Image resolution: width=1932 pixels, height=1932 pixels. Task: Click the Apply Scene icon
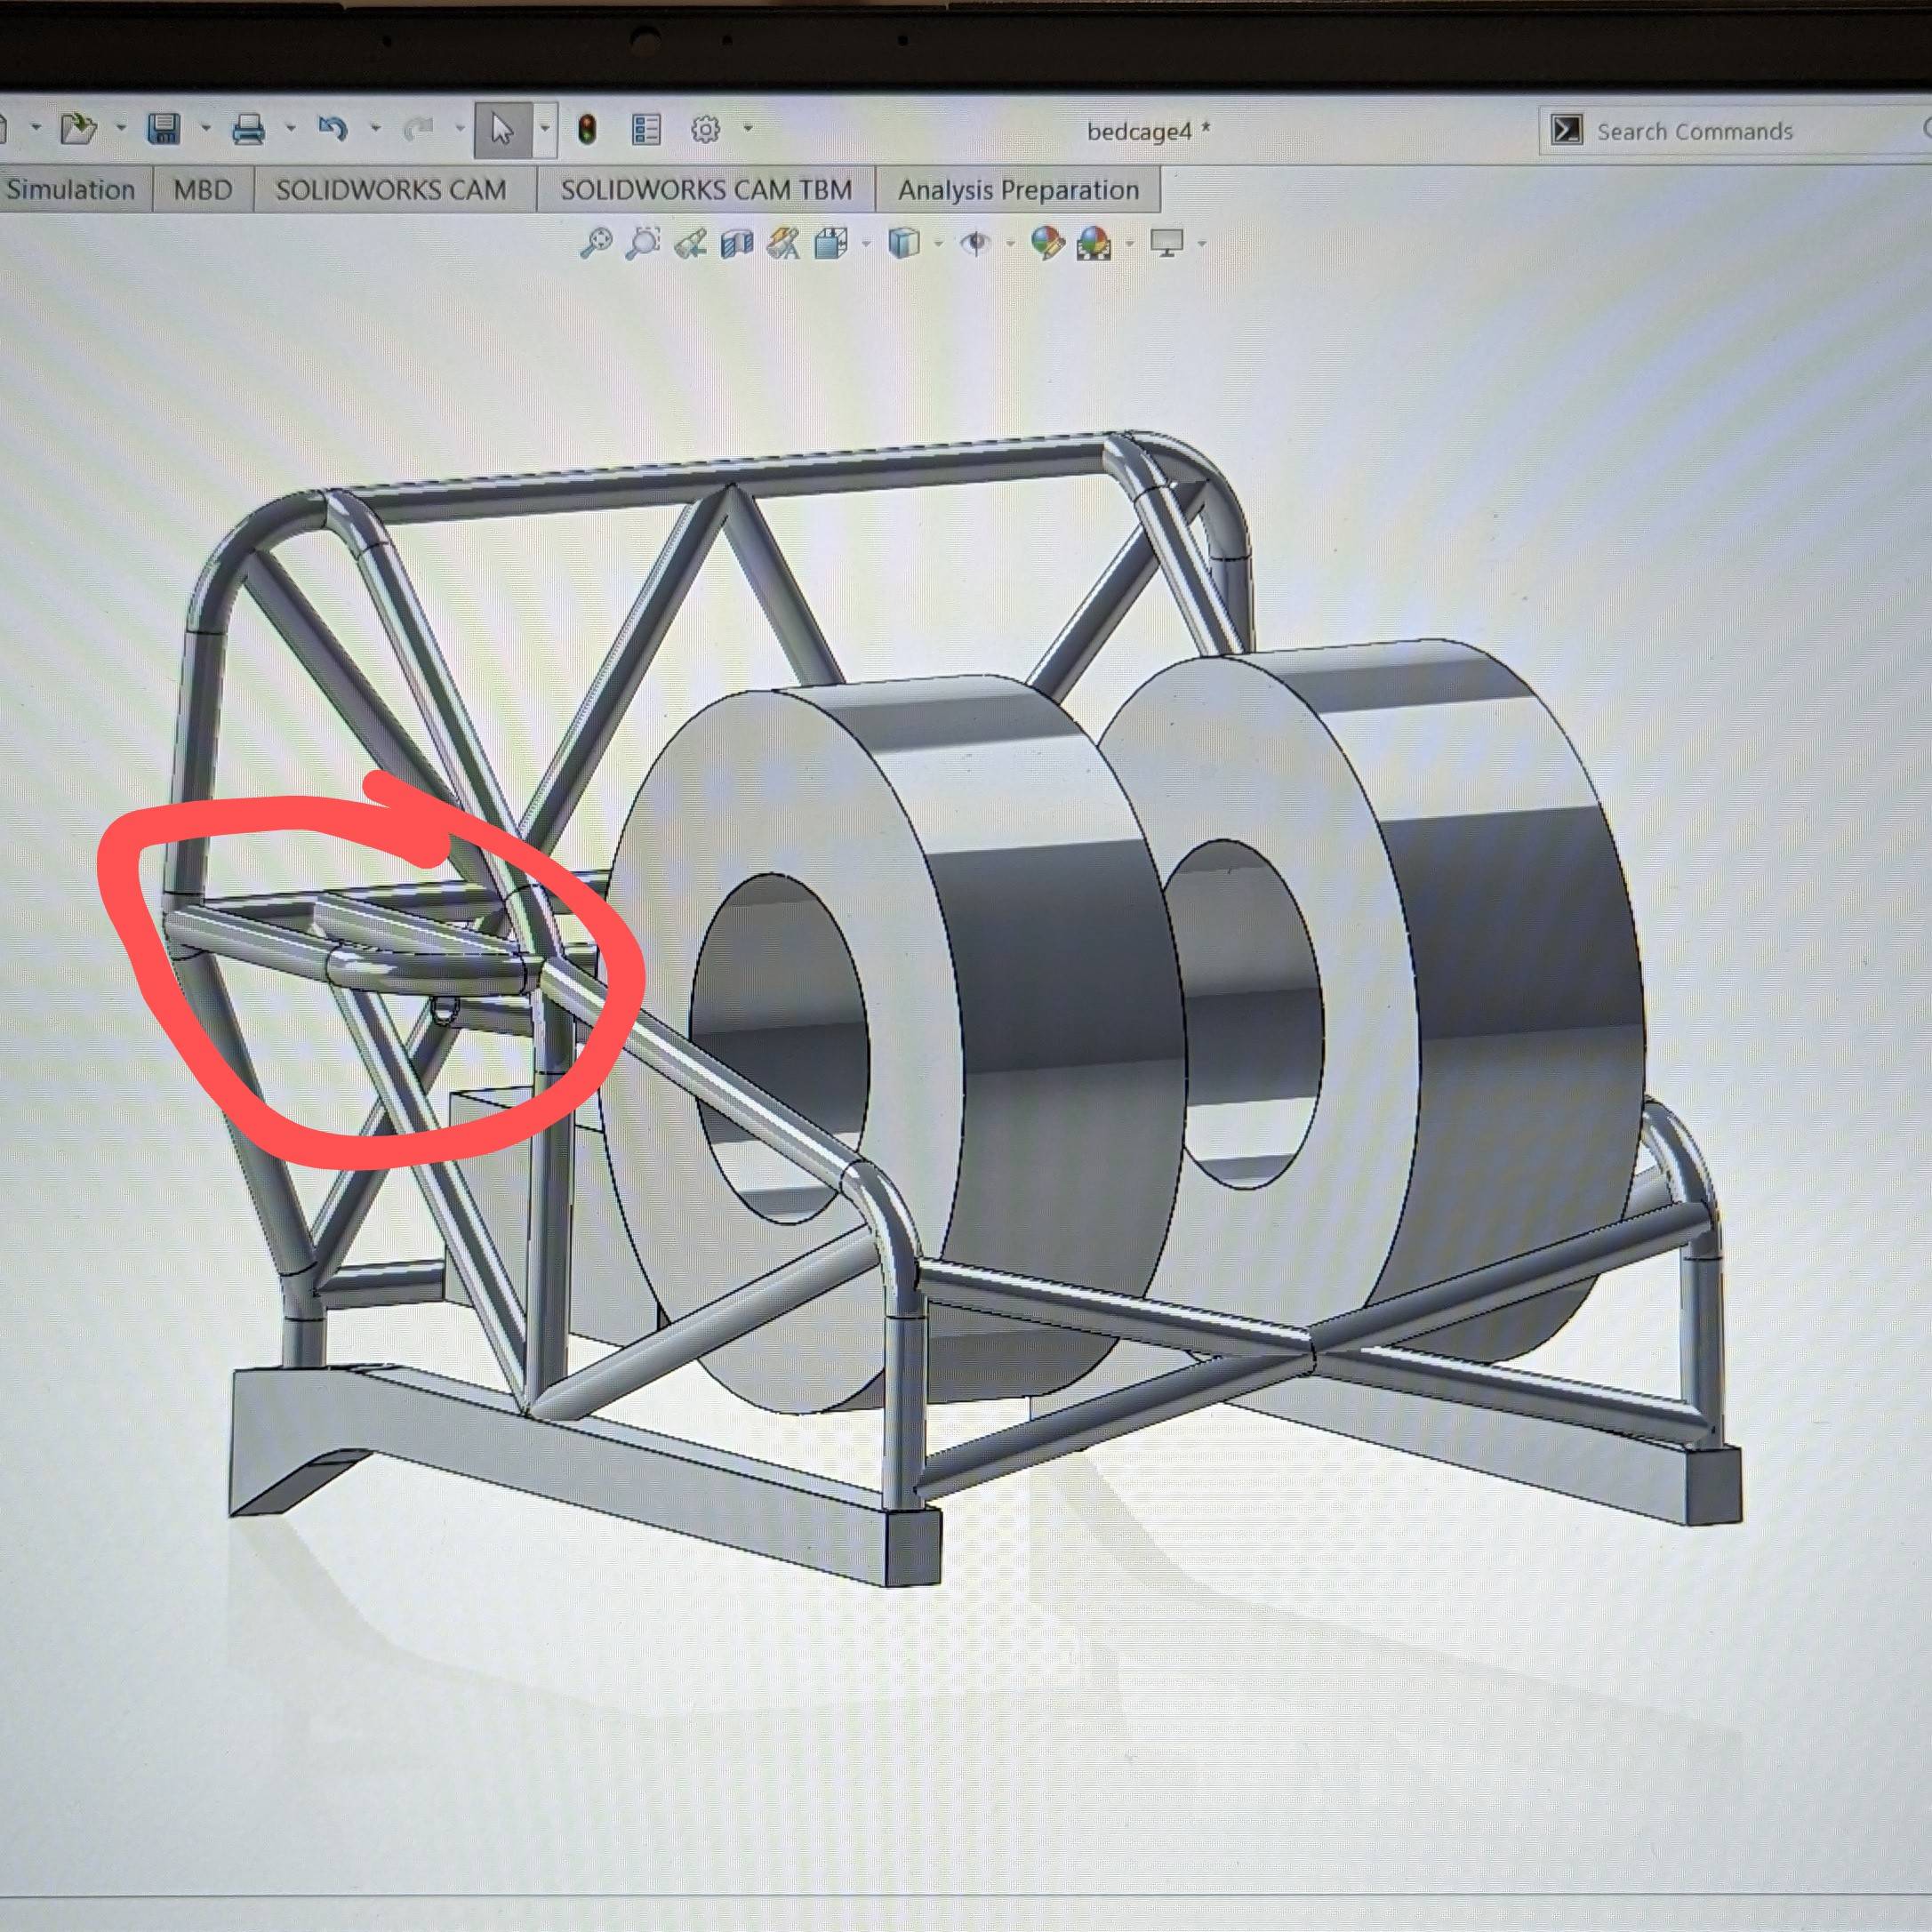pyautogui.click(x=1094, y=244)
